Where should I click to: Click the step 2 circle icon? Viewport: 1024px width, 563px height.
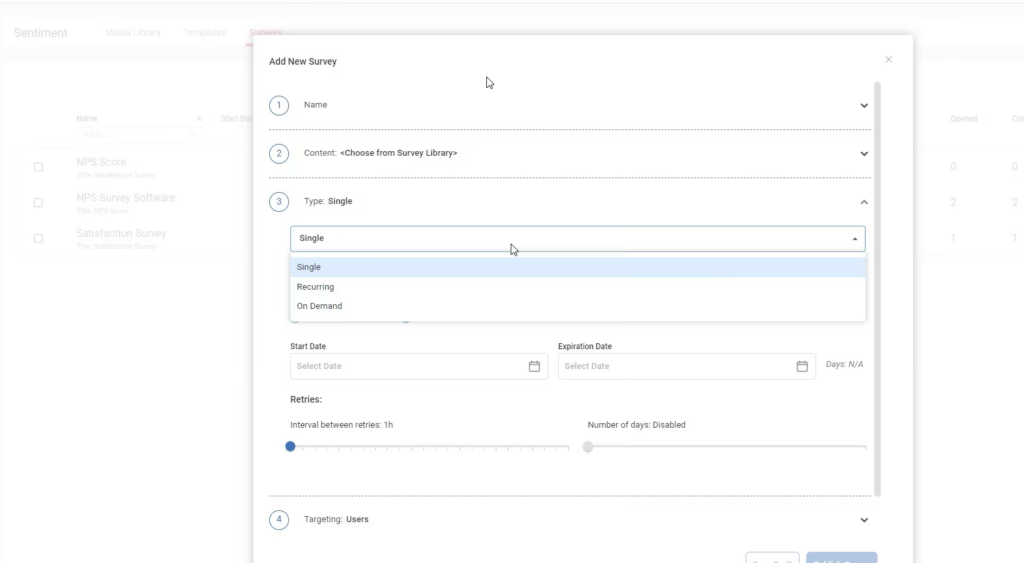[x=279, y=154]
